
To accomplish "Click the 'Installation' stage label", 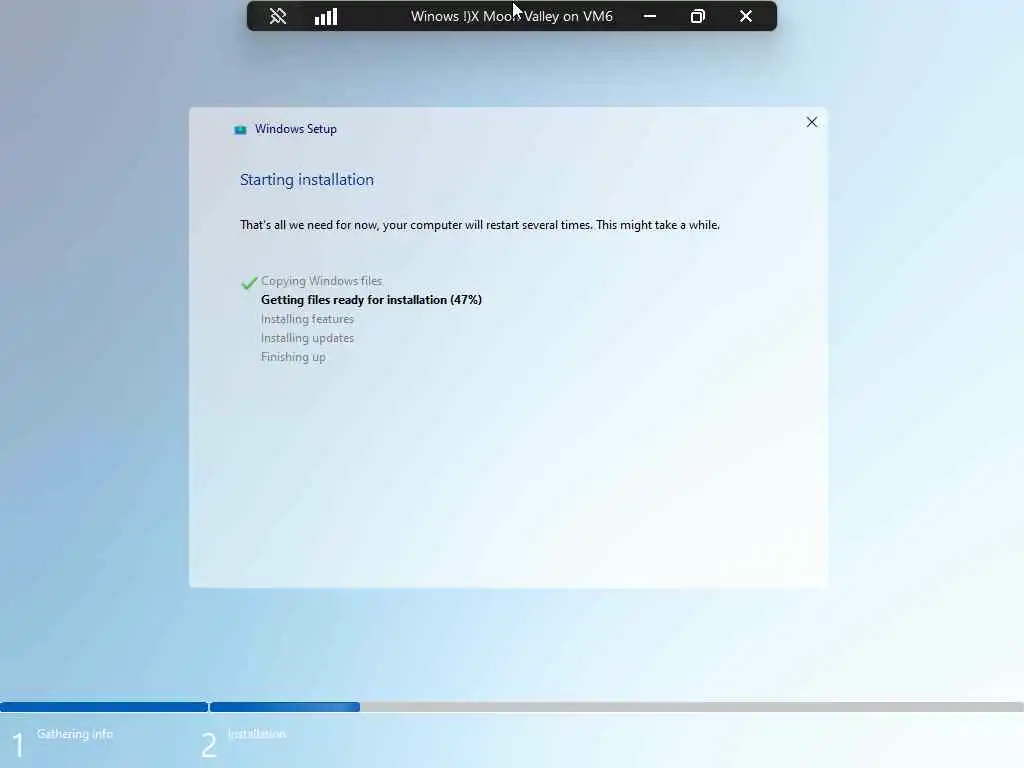I will tap(257, 734).
